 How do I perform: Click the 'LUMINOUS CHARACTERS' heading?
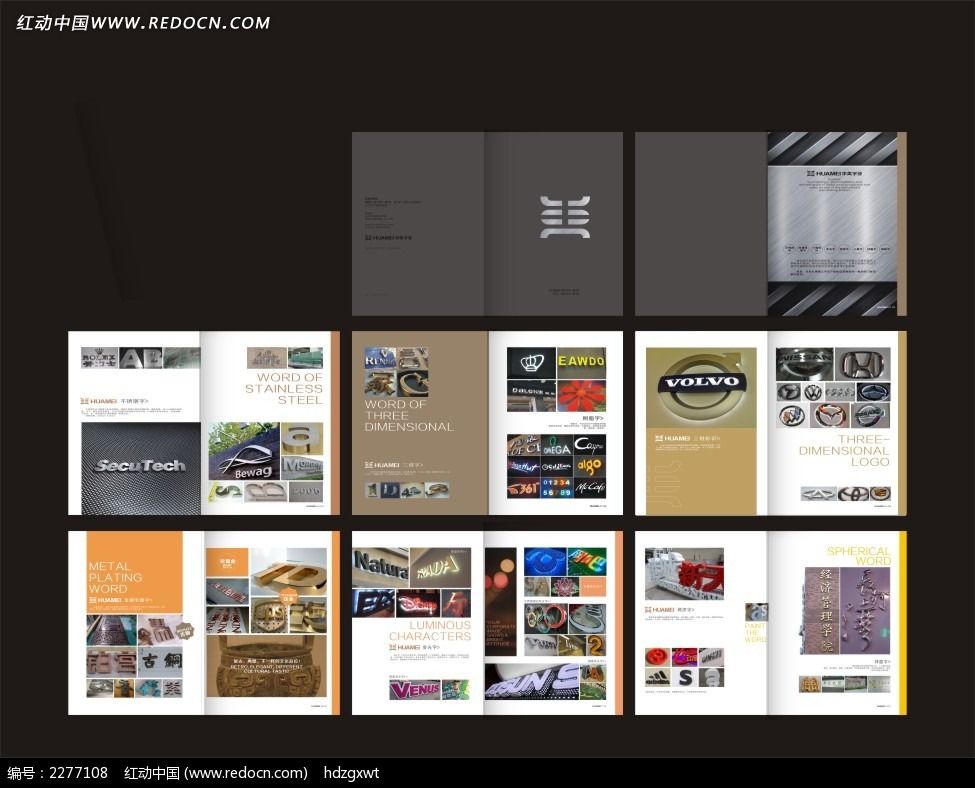[430, 630]
